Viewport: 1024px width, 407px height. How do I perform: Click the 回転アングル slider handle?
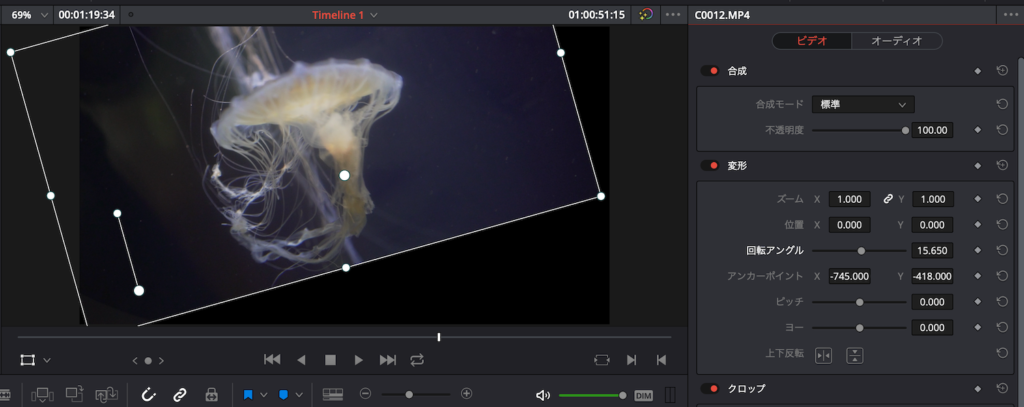click(861, 250)
